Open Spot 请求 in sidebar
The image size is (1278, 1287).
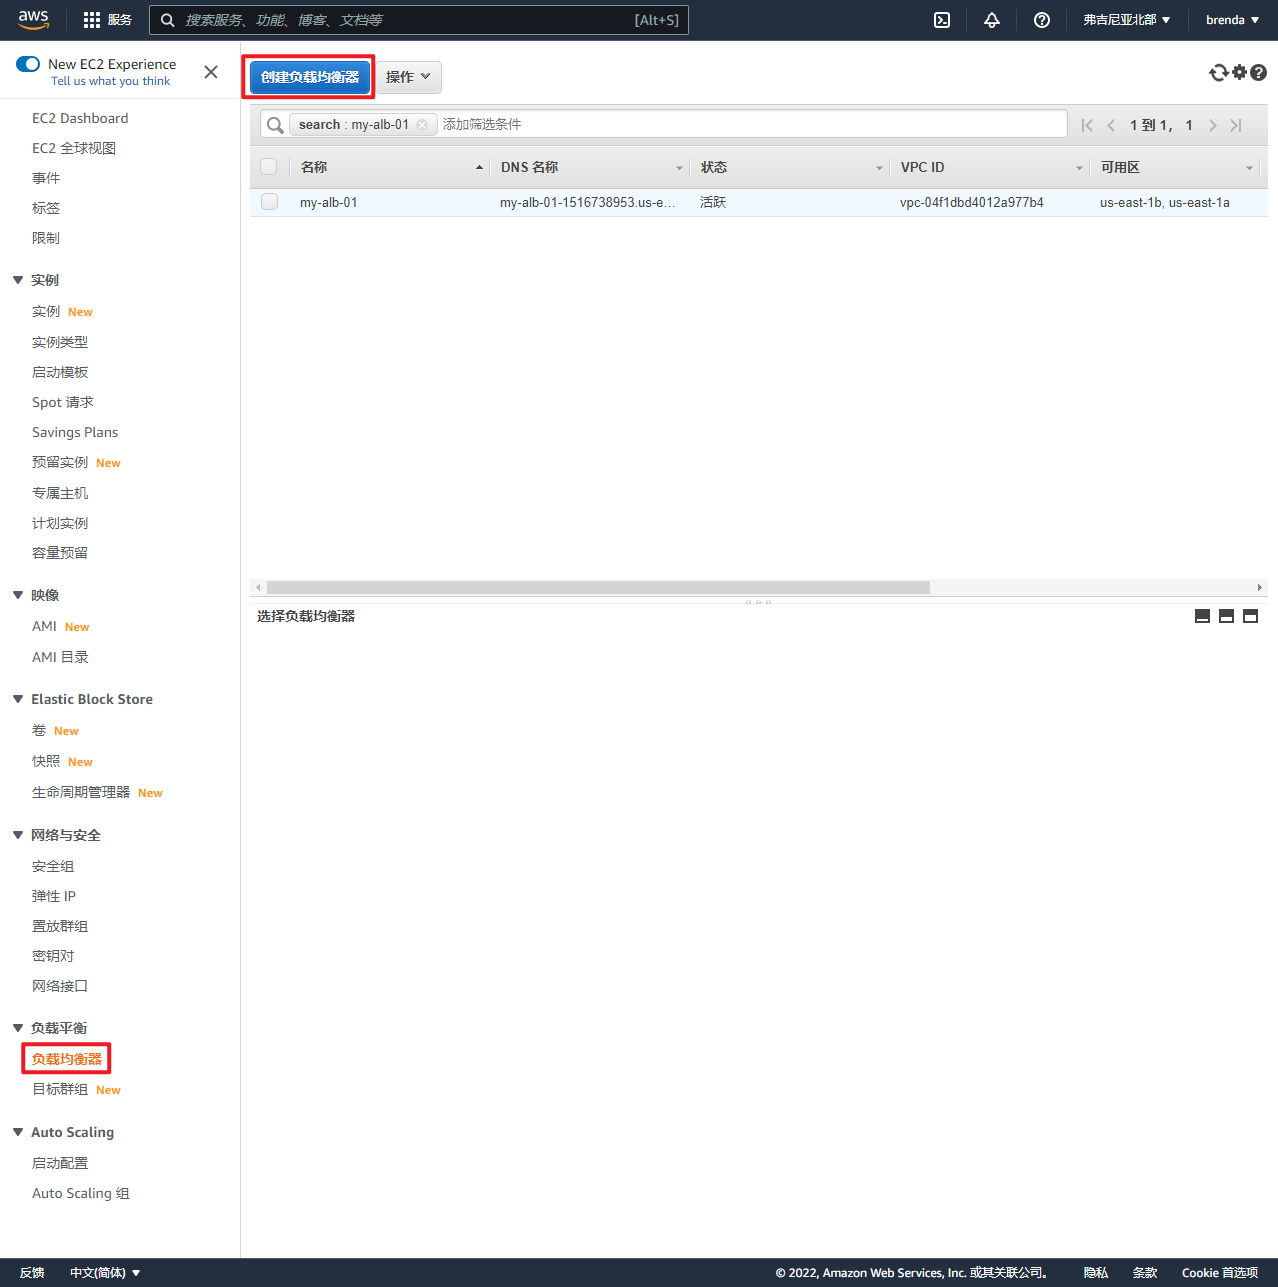63,402
